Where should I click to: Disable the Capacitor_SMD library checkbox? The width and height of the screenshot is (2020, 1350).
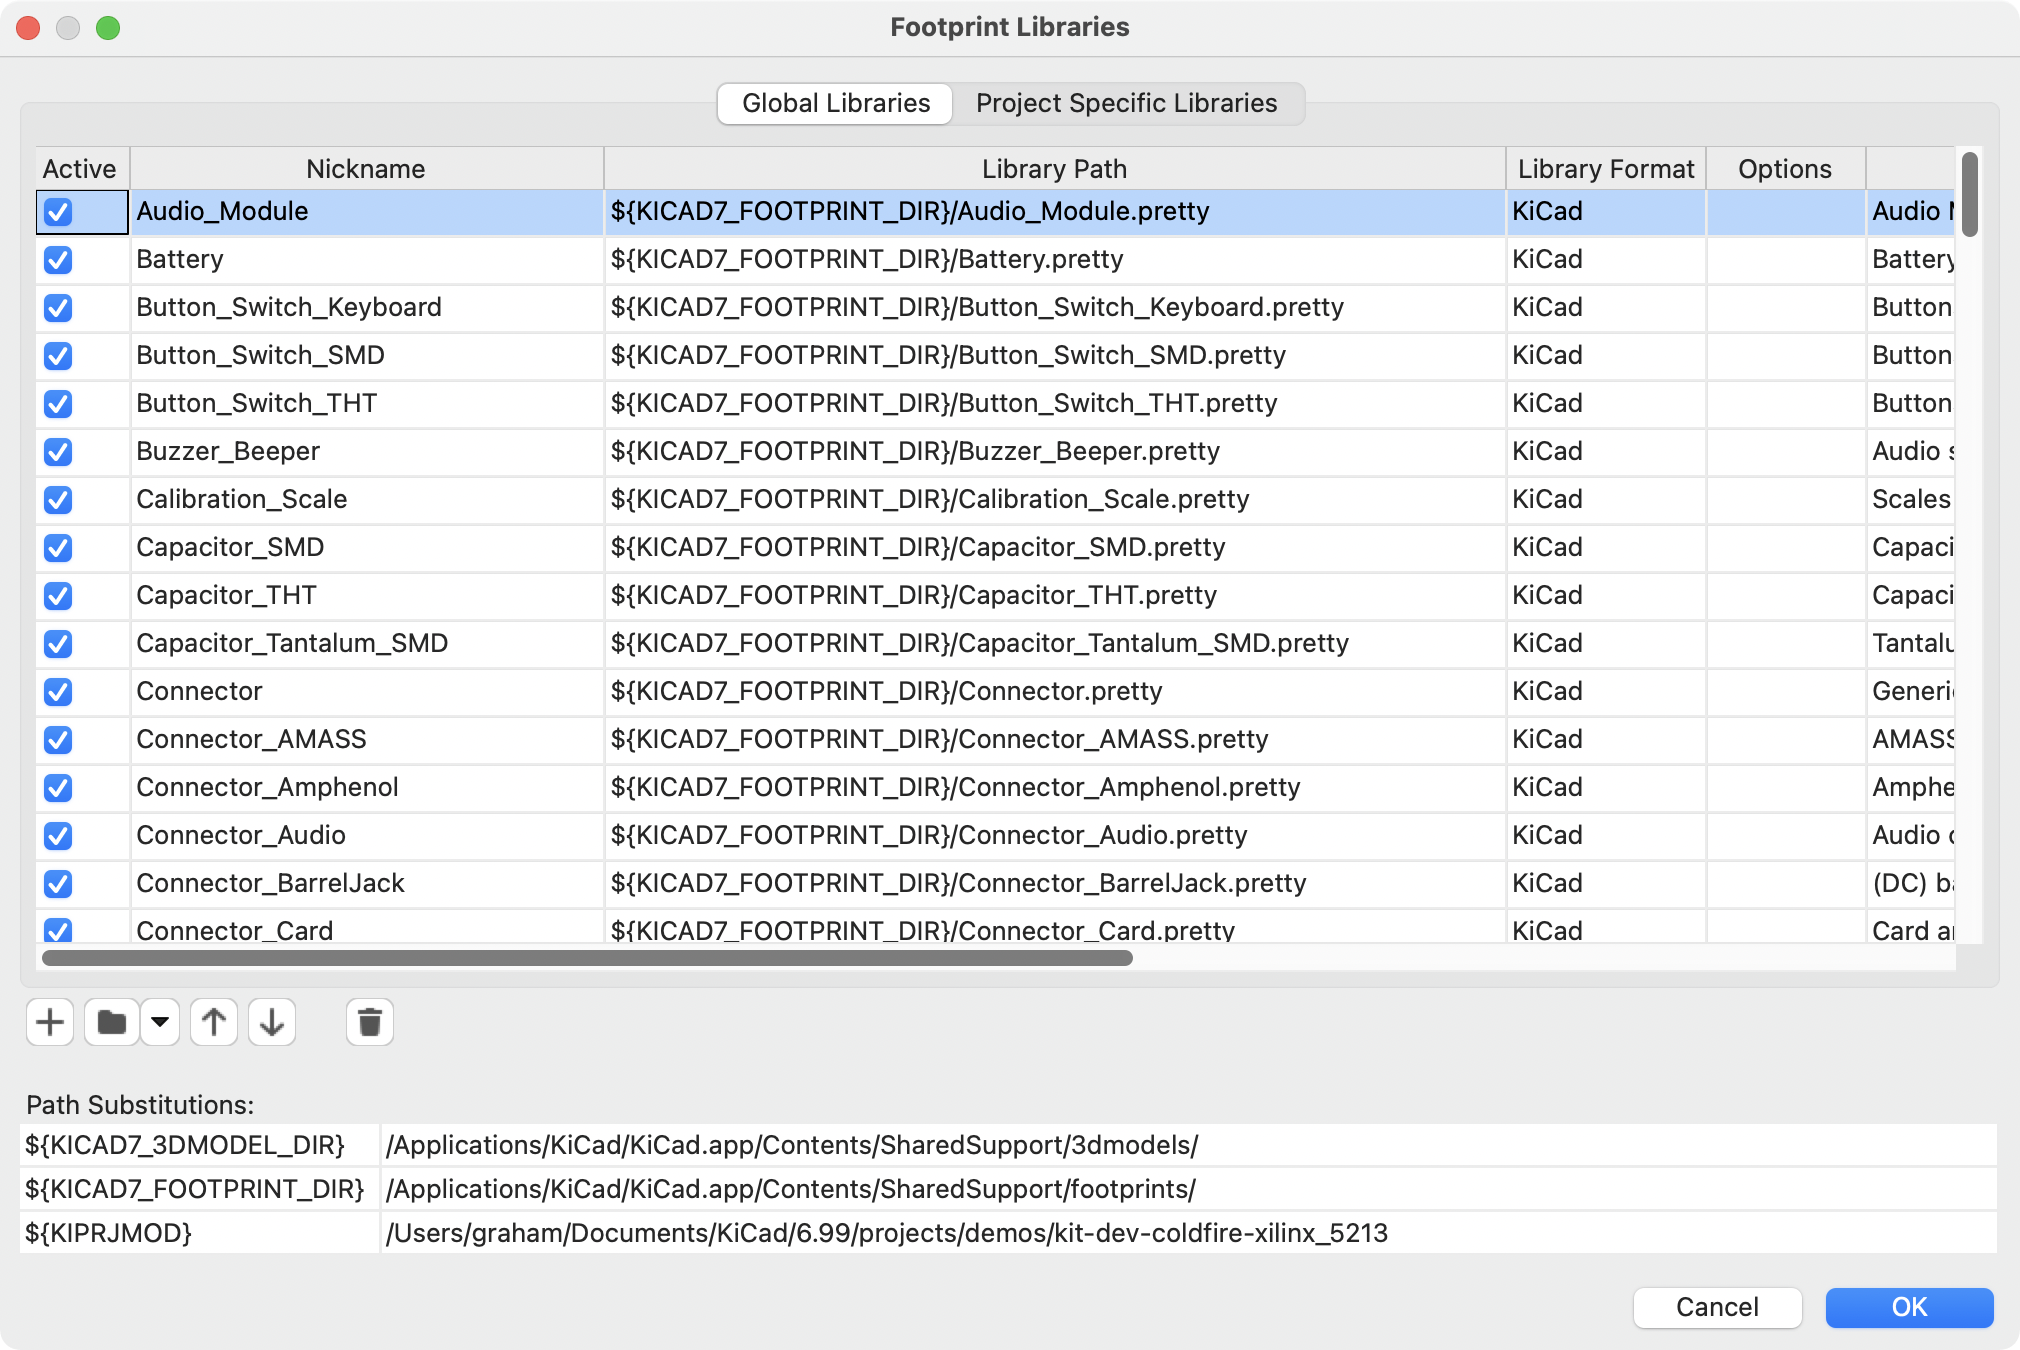pyautogui.click(x=58, y=548)
